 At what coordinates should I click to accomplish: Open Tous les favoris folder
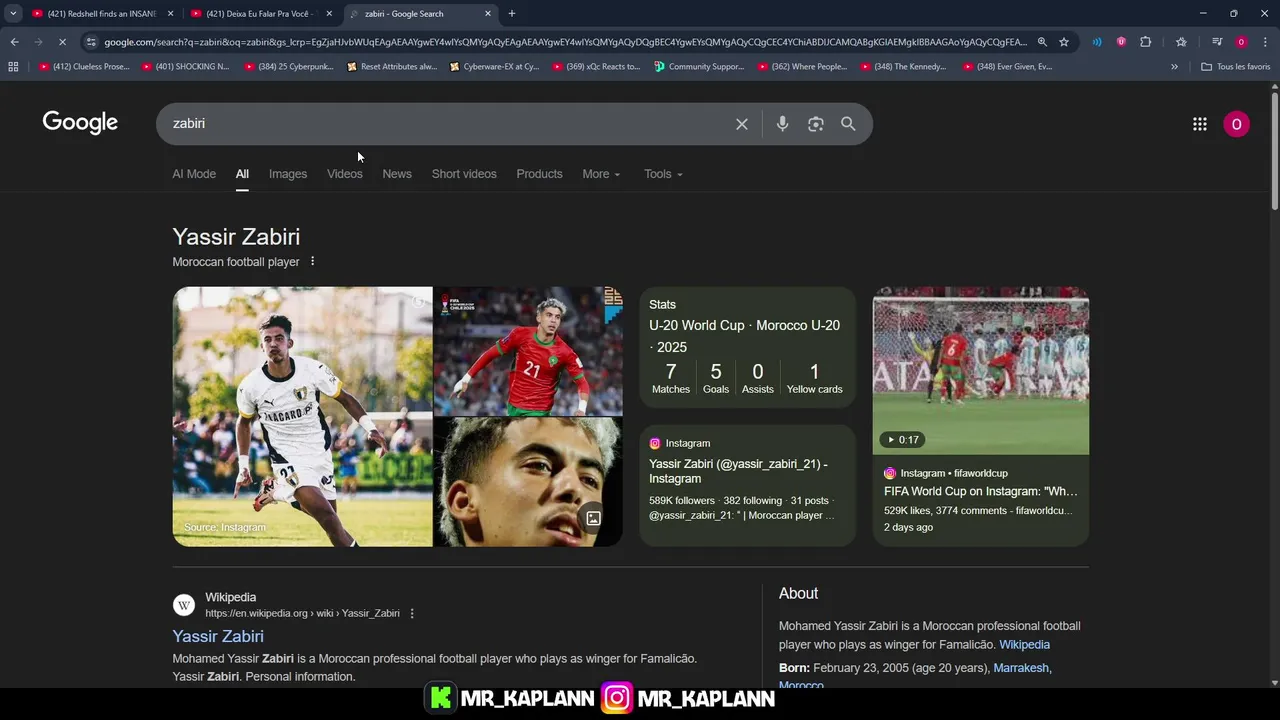click(x=1235, y=67)
